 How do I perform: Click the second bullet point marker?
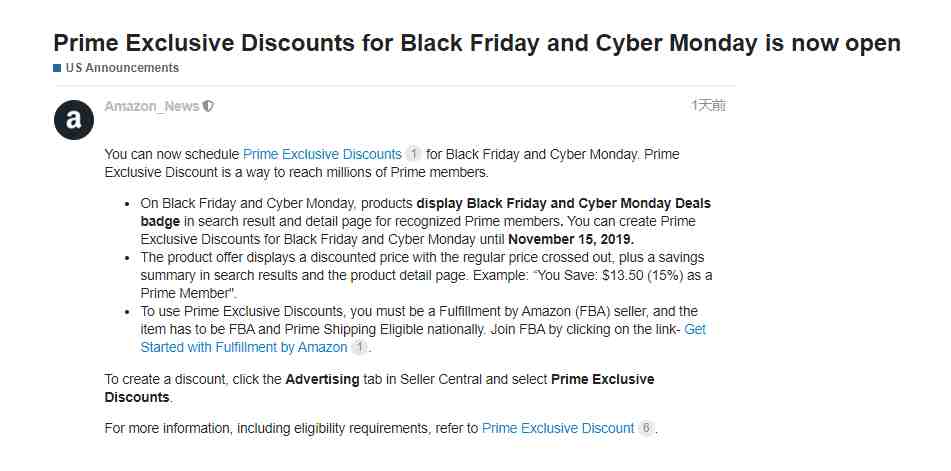[127, 258]
